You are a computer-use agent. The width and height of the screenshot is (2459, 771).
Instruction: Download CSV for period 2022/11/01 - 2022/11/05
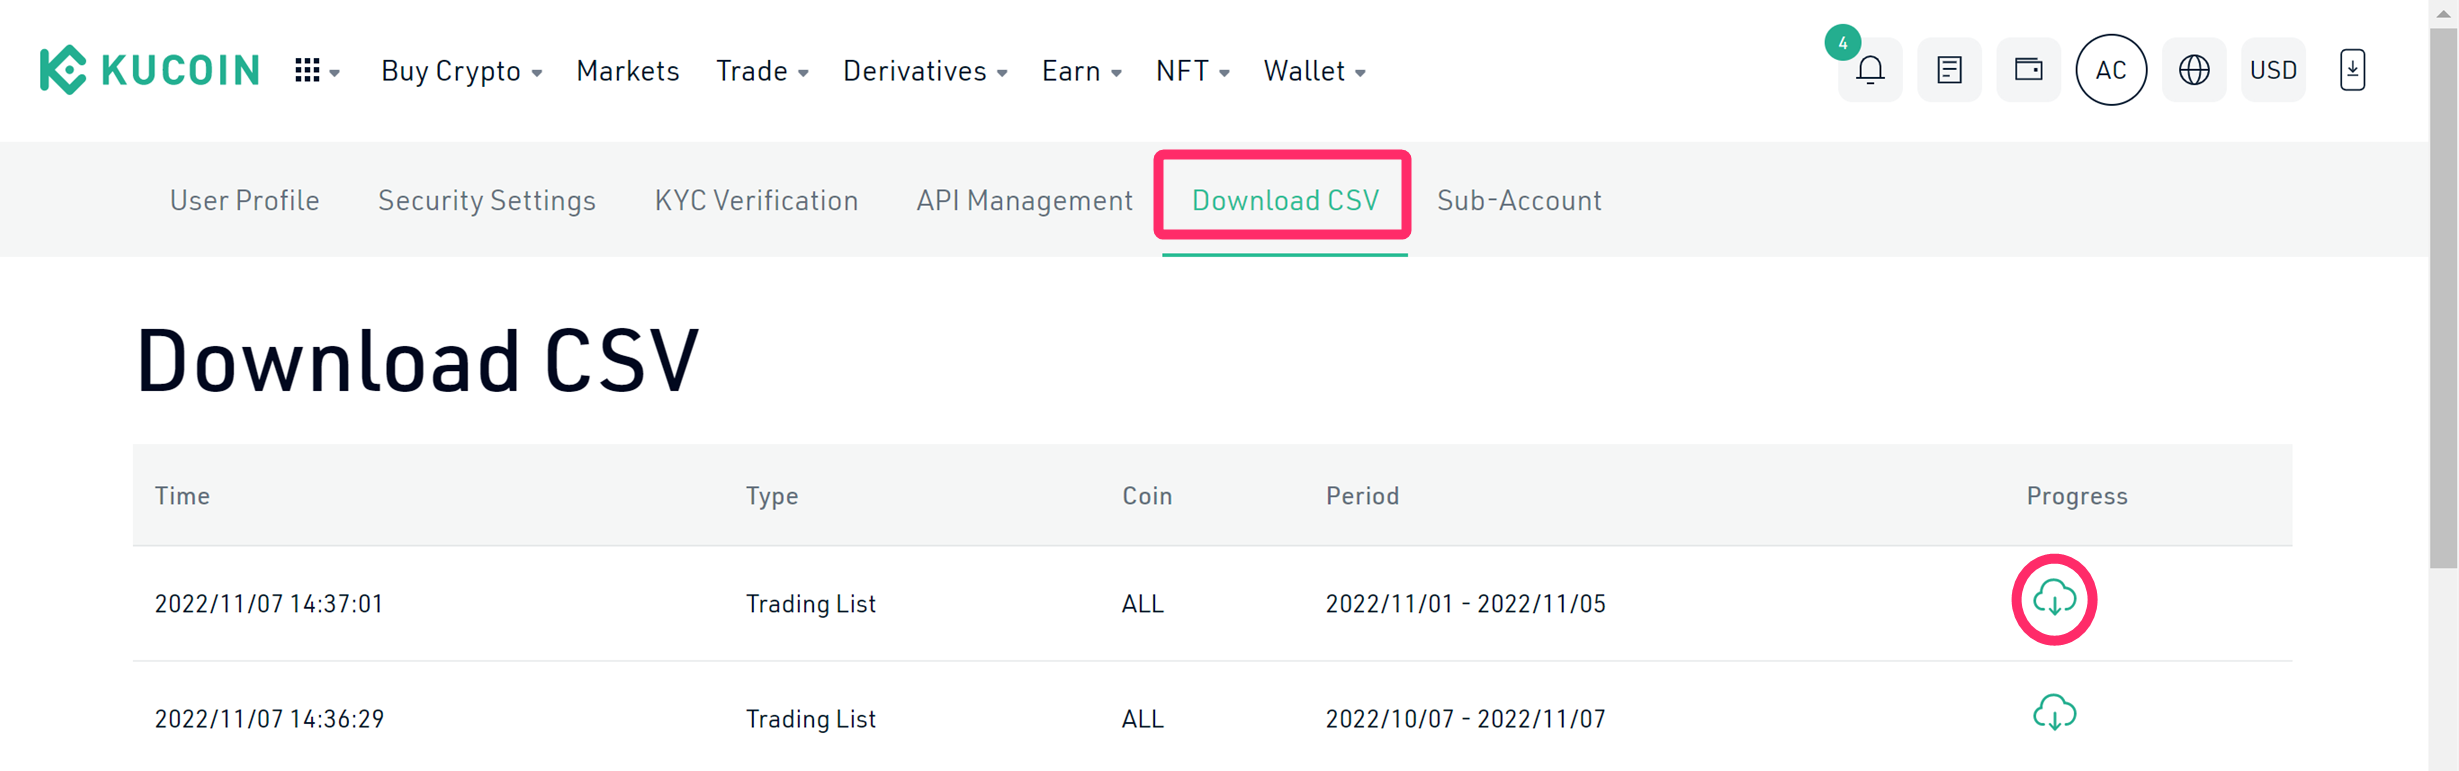tap(2054, 600)
